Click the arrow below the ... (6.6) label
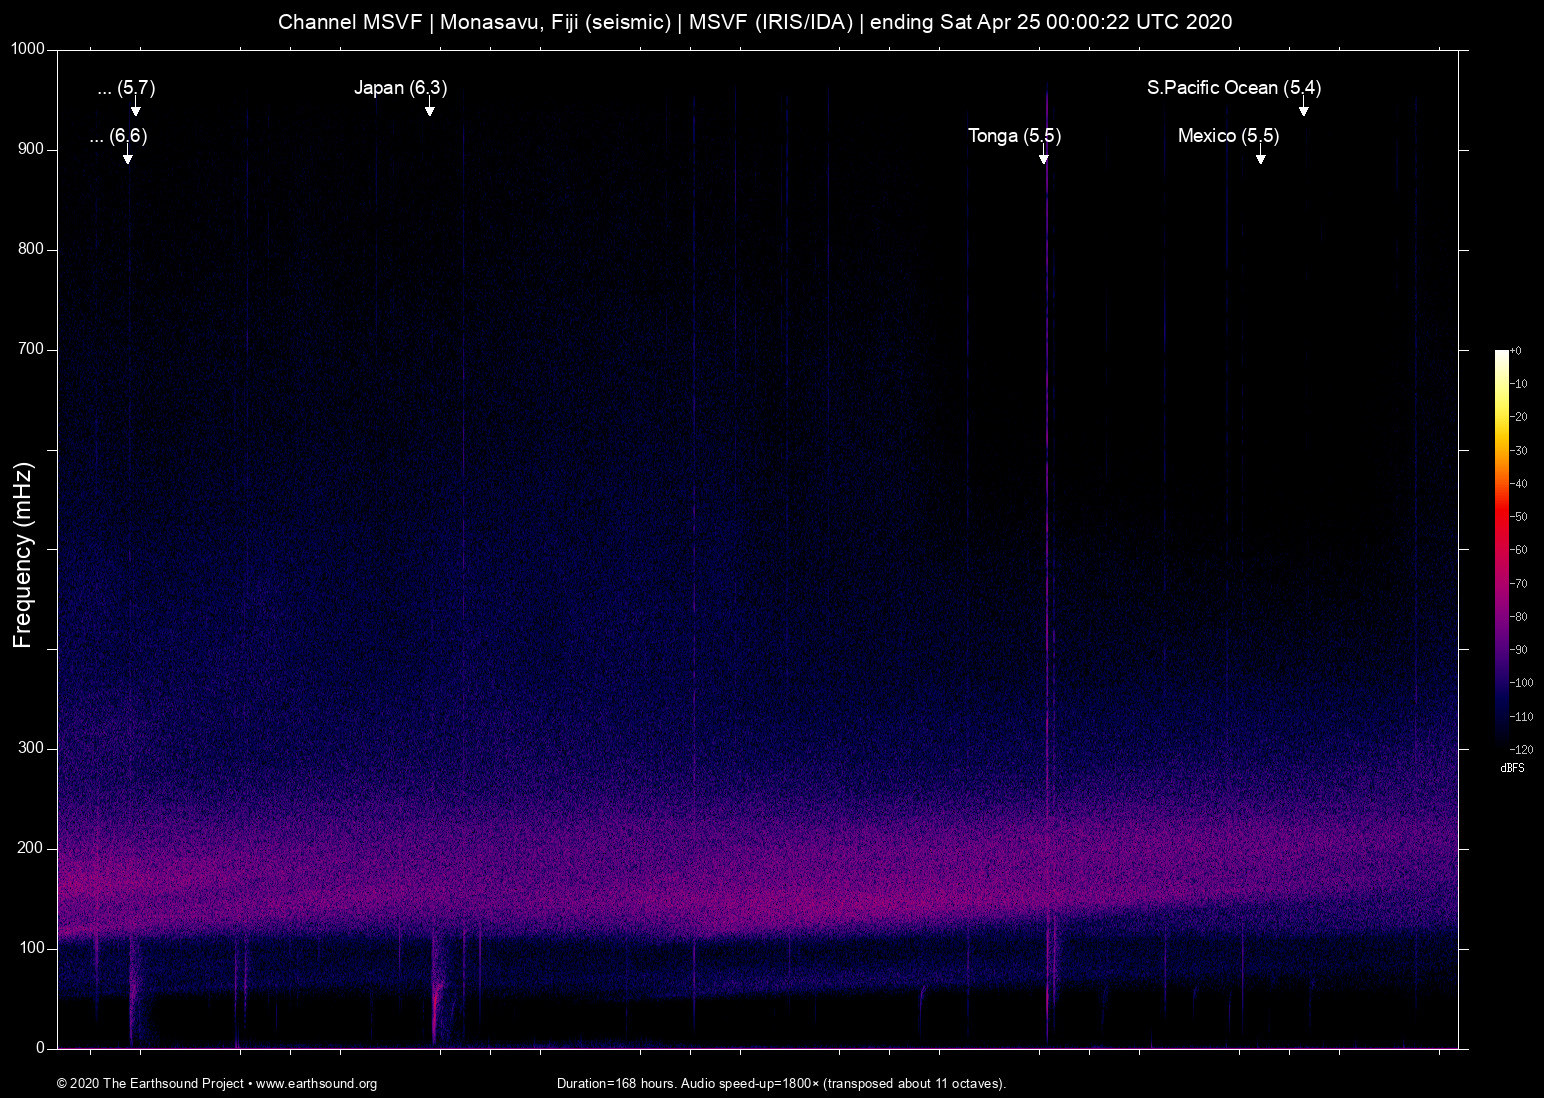The image size is (1544, 1098). [x=127, y=156]
